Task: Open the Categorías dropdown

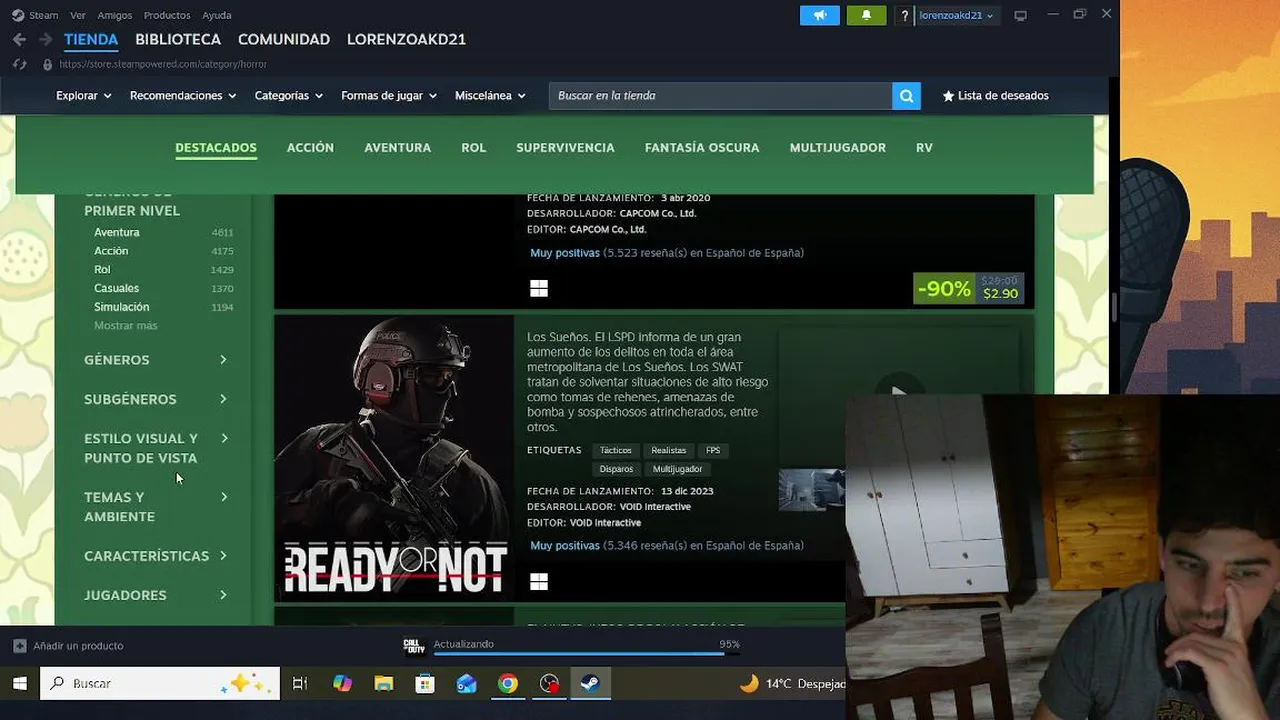Action: click(x=289, y=96)
